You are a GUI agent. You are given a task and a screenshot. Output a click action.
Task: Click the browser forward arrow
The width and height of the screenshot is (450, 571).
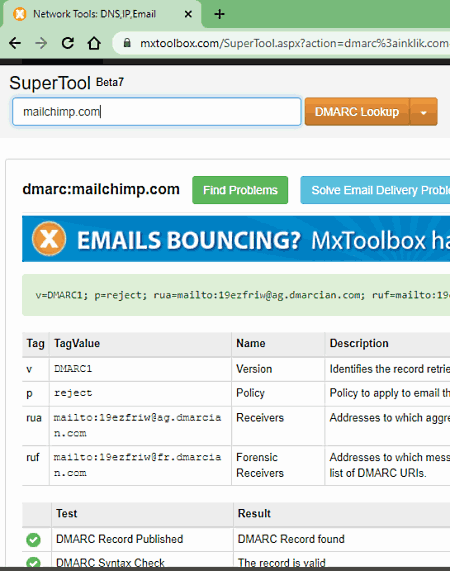pos(41,43)
